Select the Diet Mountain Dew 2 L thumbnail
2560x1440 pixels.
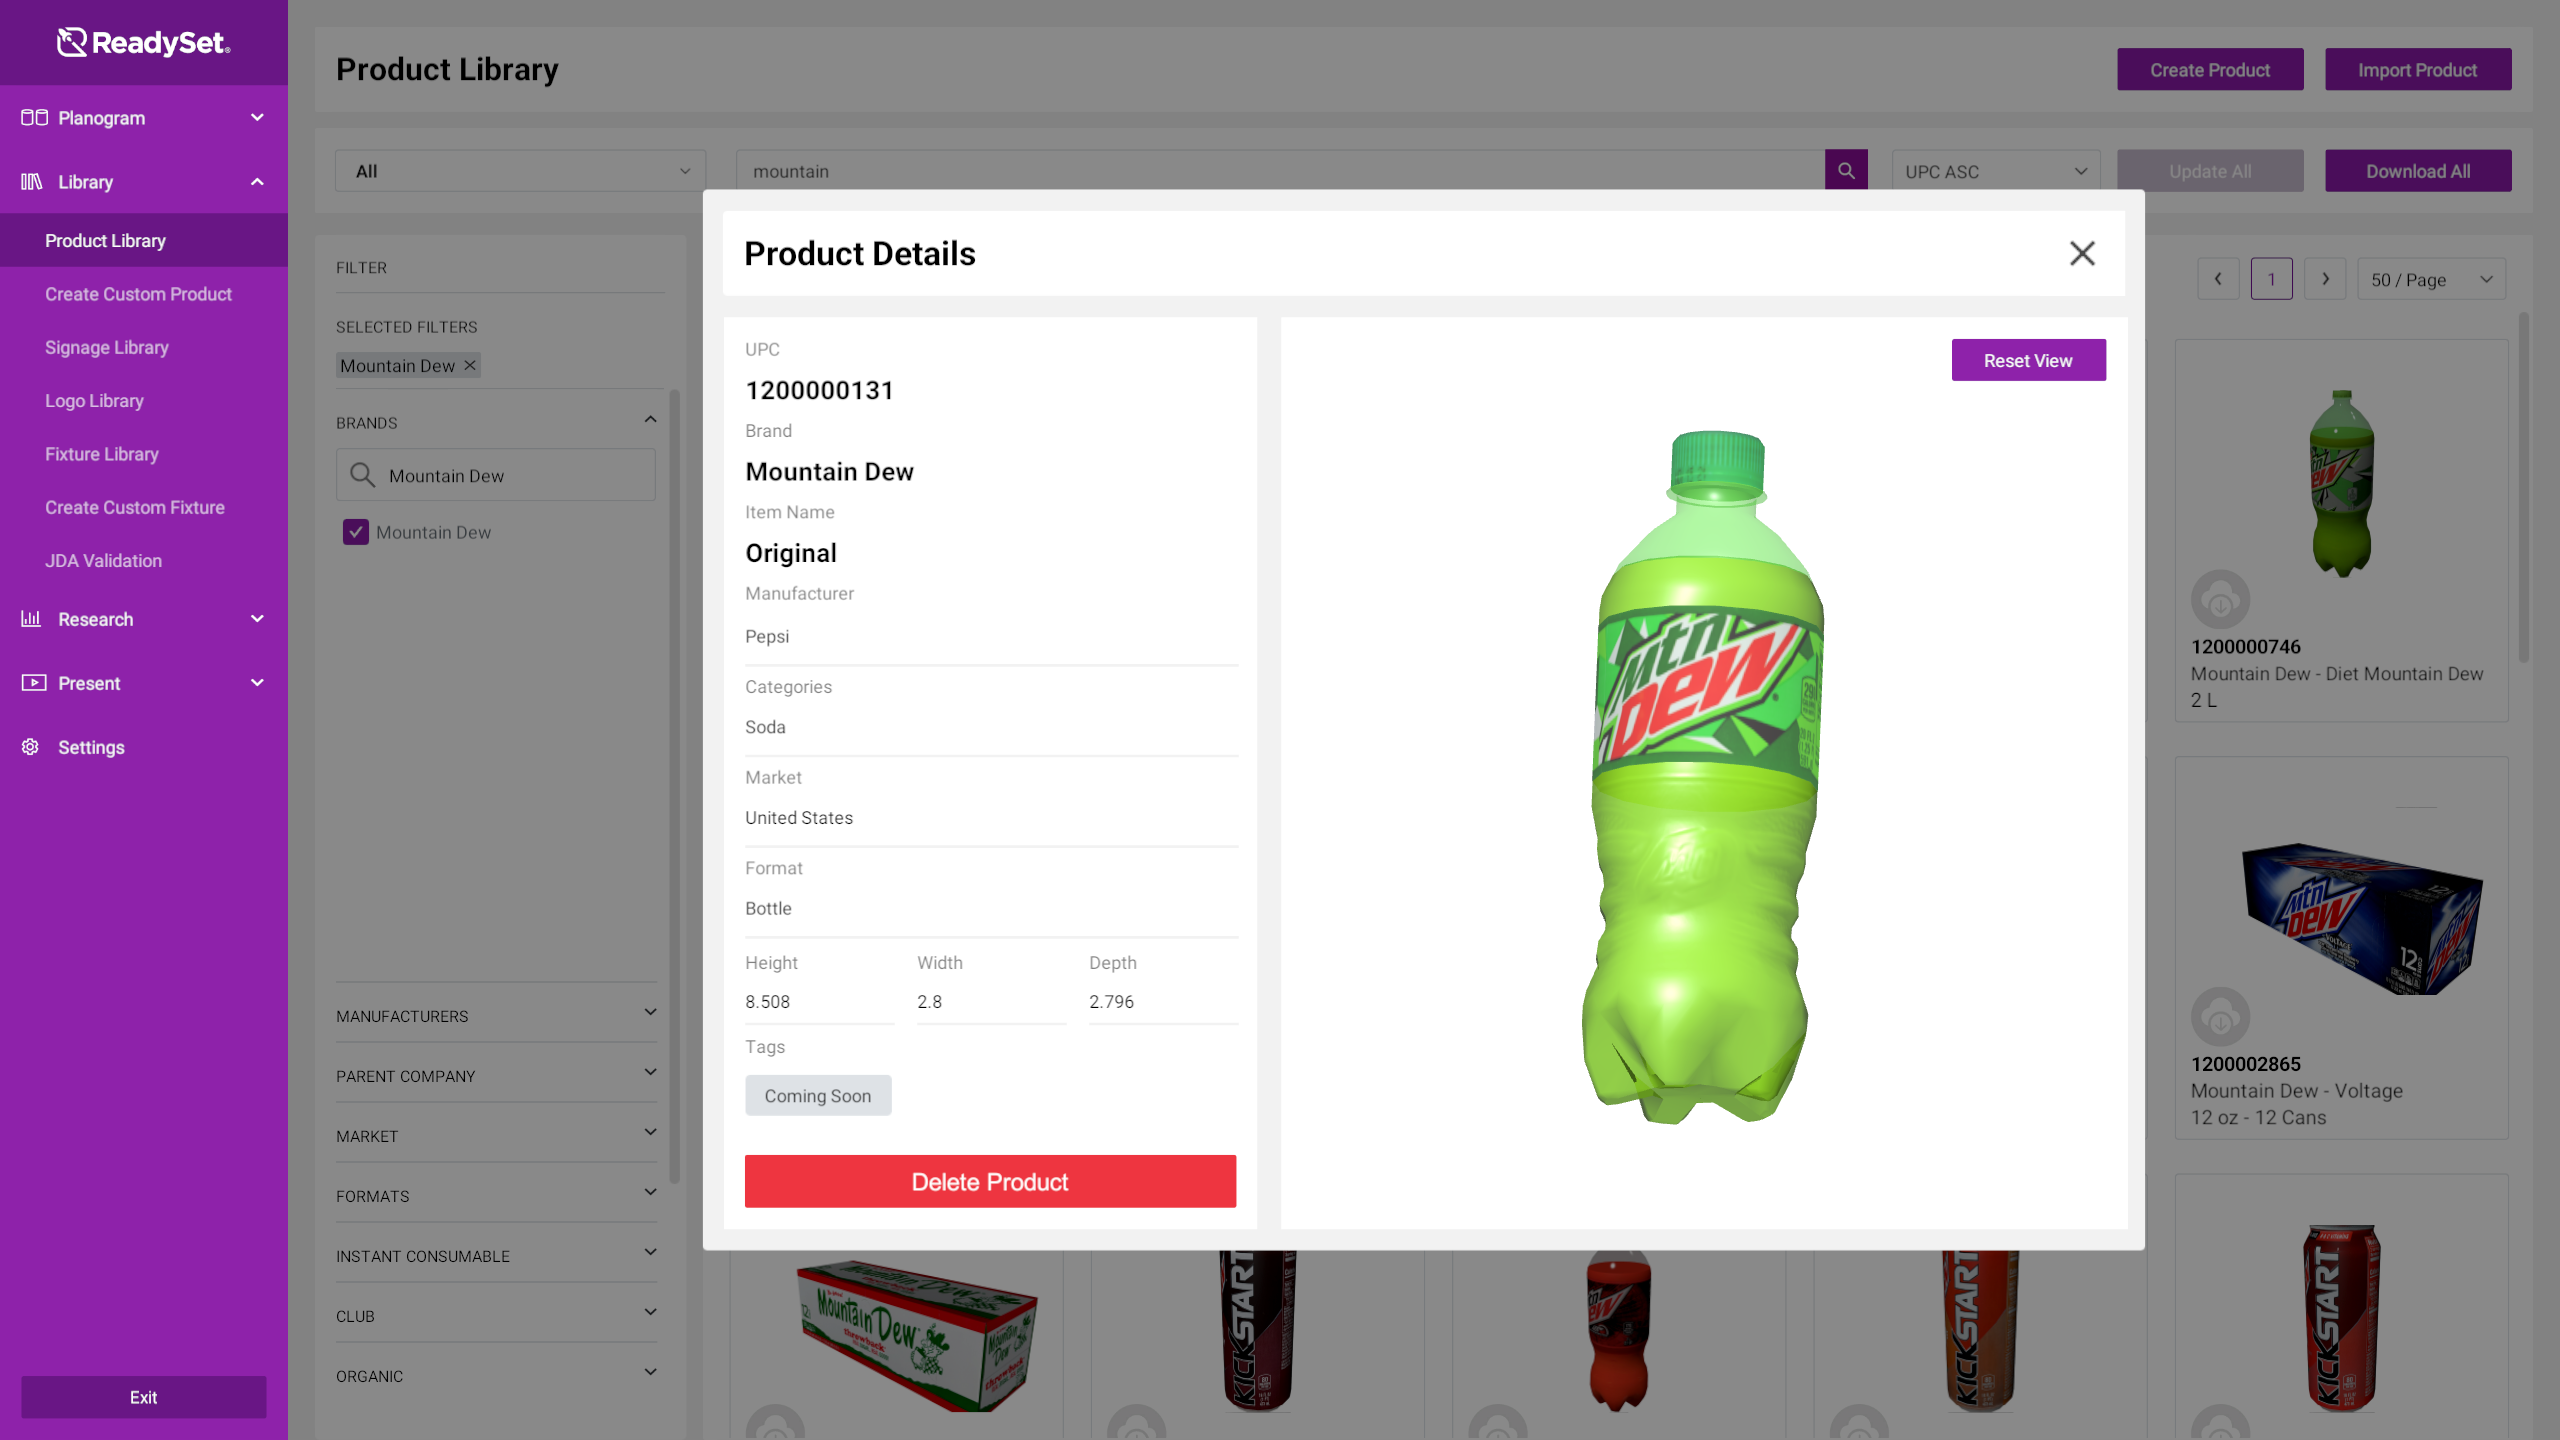pyautogui.click(x=2341, y=484)
